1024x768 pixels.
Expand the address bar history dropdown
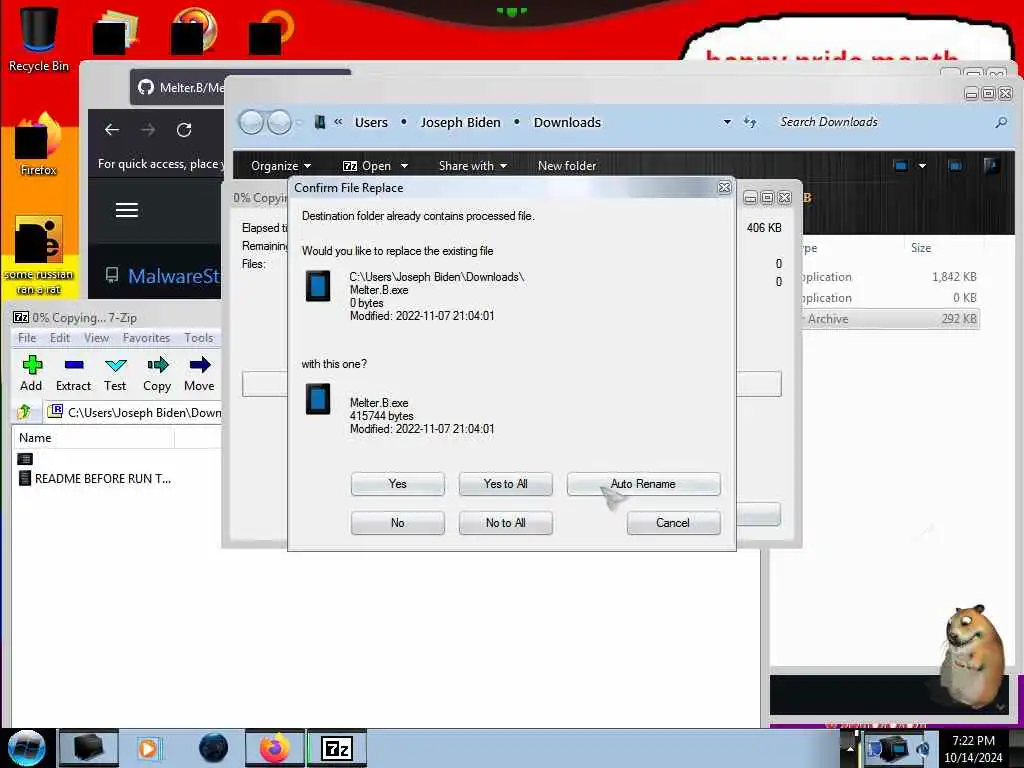tap(727, 122)
